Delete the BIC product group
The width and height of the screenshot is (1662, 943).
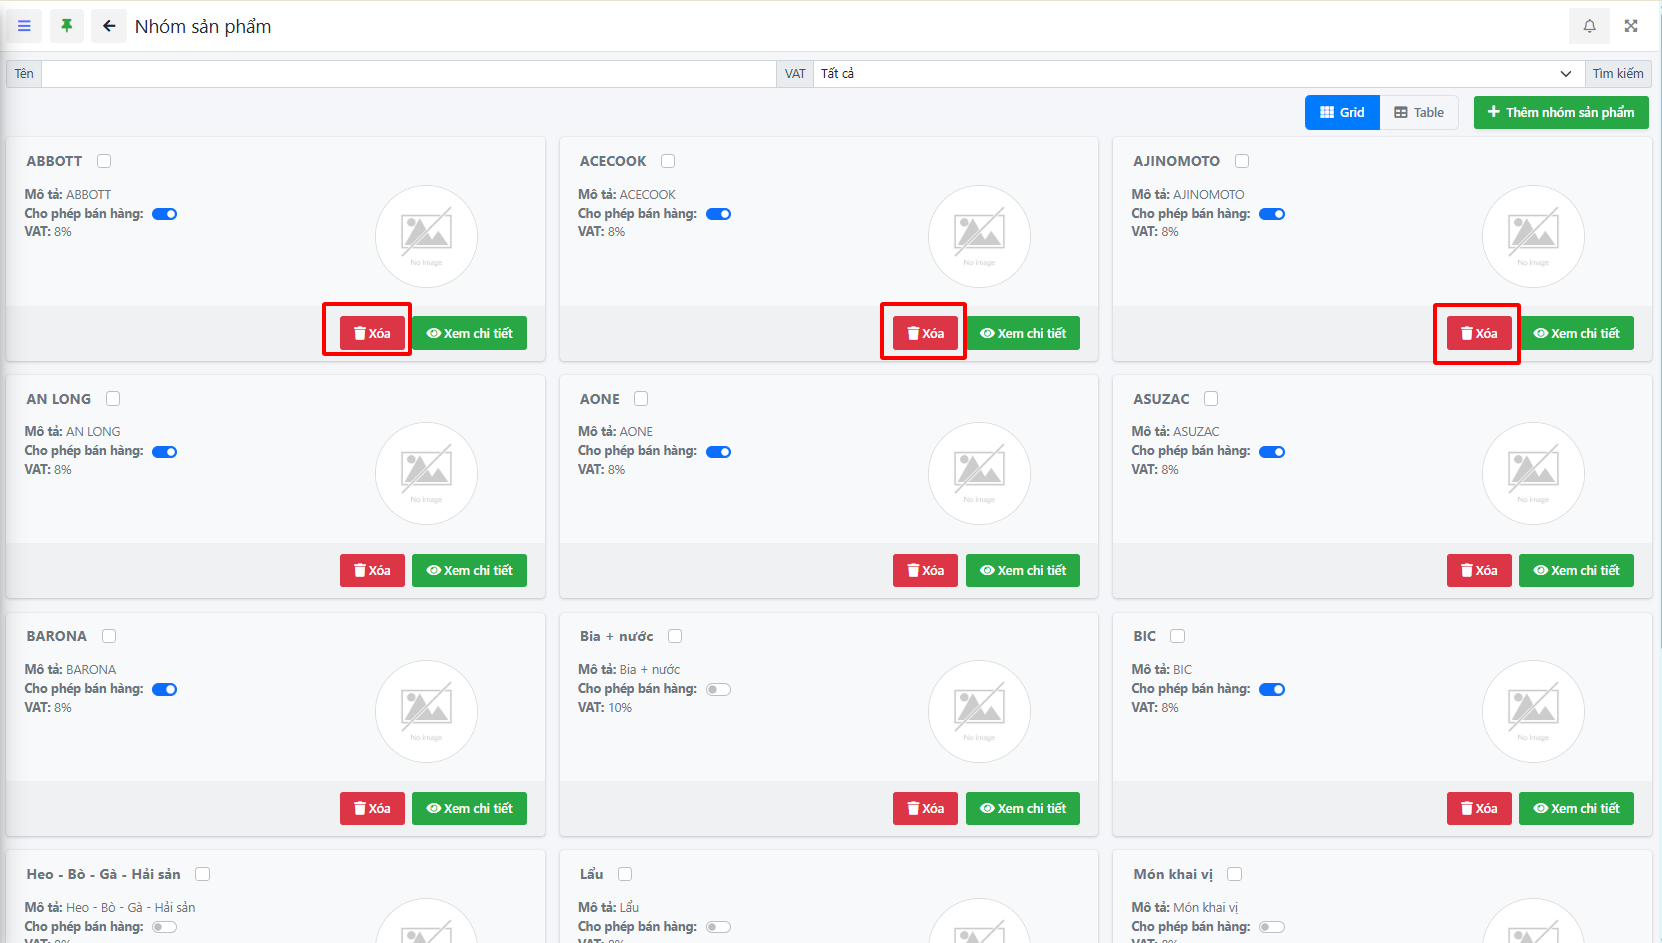(x=1478, y=808)
